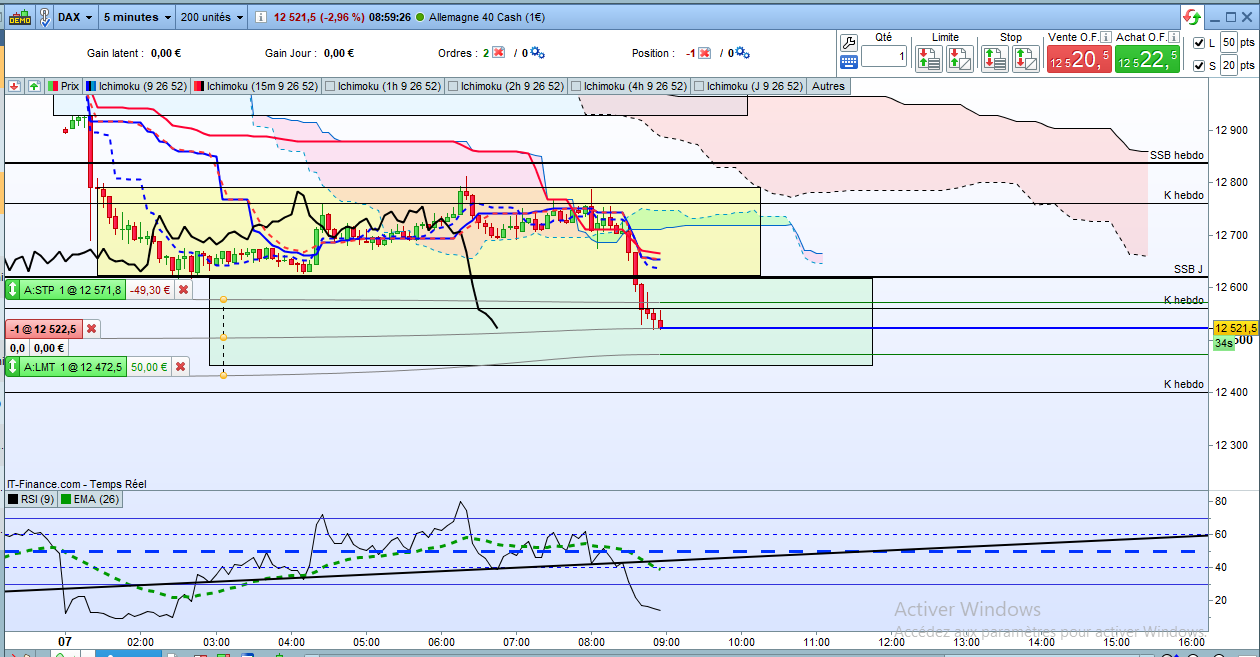Cancel the A:STP stop order with X
This screenshot has height=657, width=1260.
click(182, 290)
